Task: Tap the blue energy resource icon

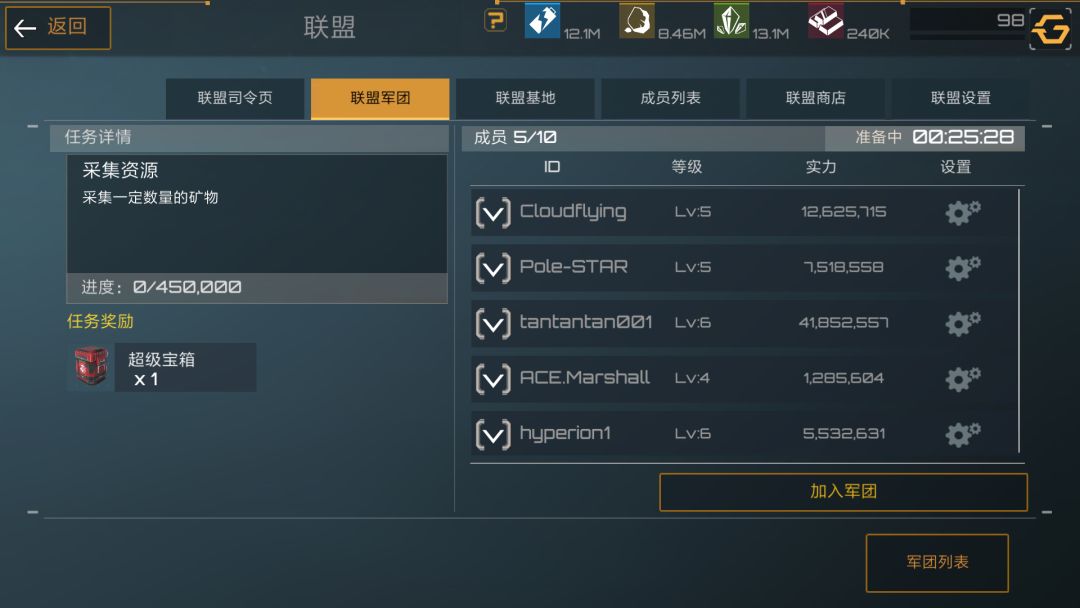Action: [542, 21]
